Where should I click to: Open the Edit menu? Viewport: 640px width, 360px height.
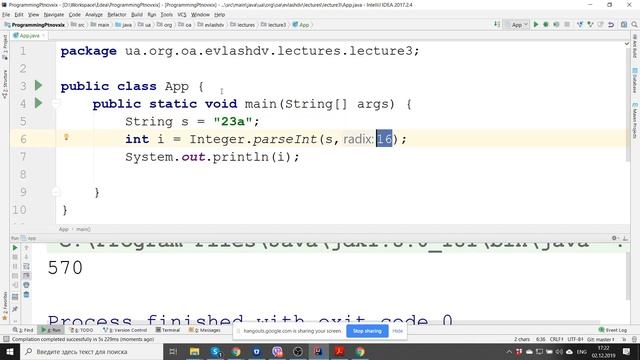19,15
